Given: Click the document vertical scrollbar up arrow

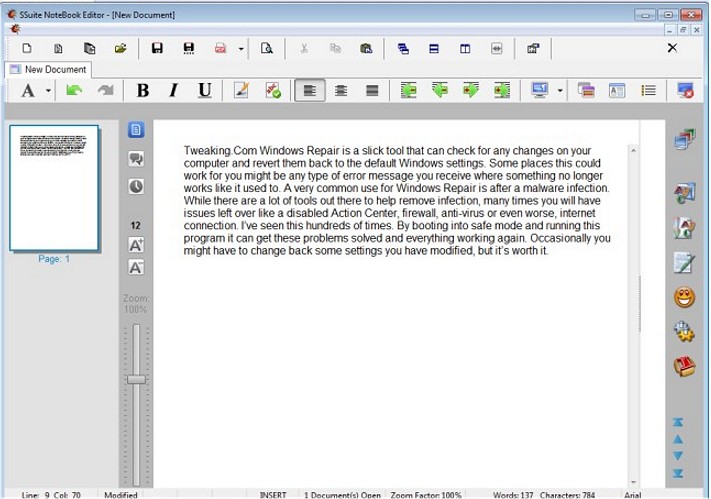Looking at the screenshot, I should click(633, 150).
